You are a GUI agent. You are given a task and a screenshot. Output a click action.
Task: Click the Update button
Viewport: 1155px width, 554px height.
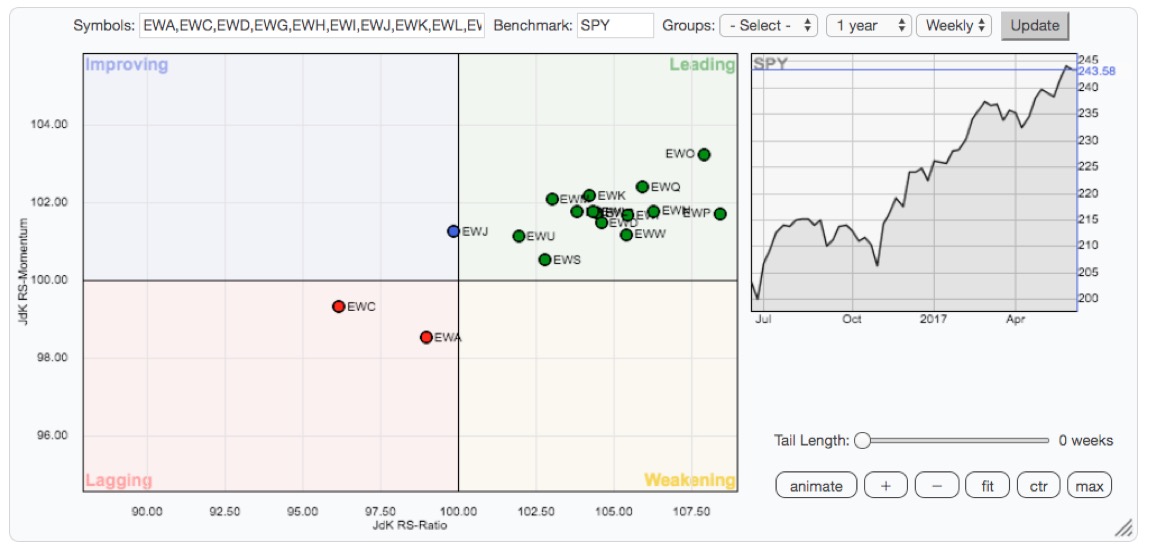pos(1035,25)
